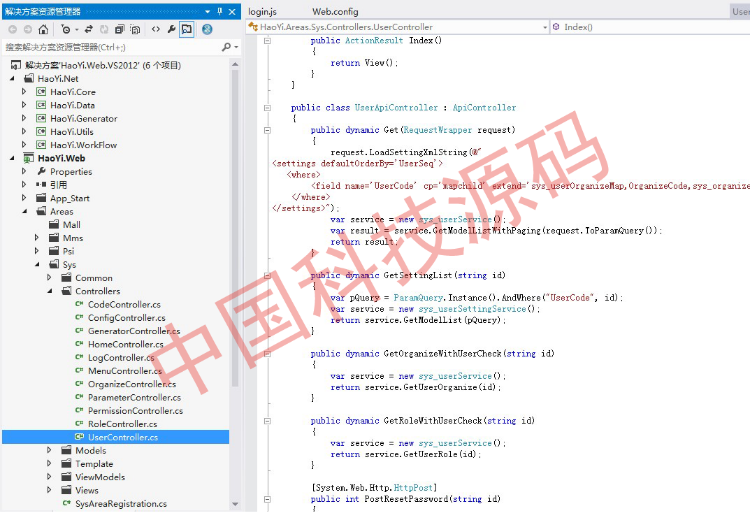Collapse the outlining box at PostResetPassword method

pos(267,499)
